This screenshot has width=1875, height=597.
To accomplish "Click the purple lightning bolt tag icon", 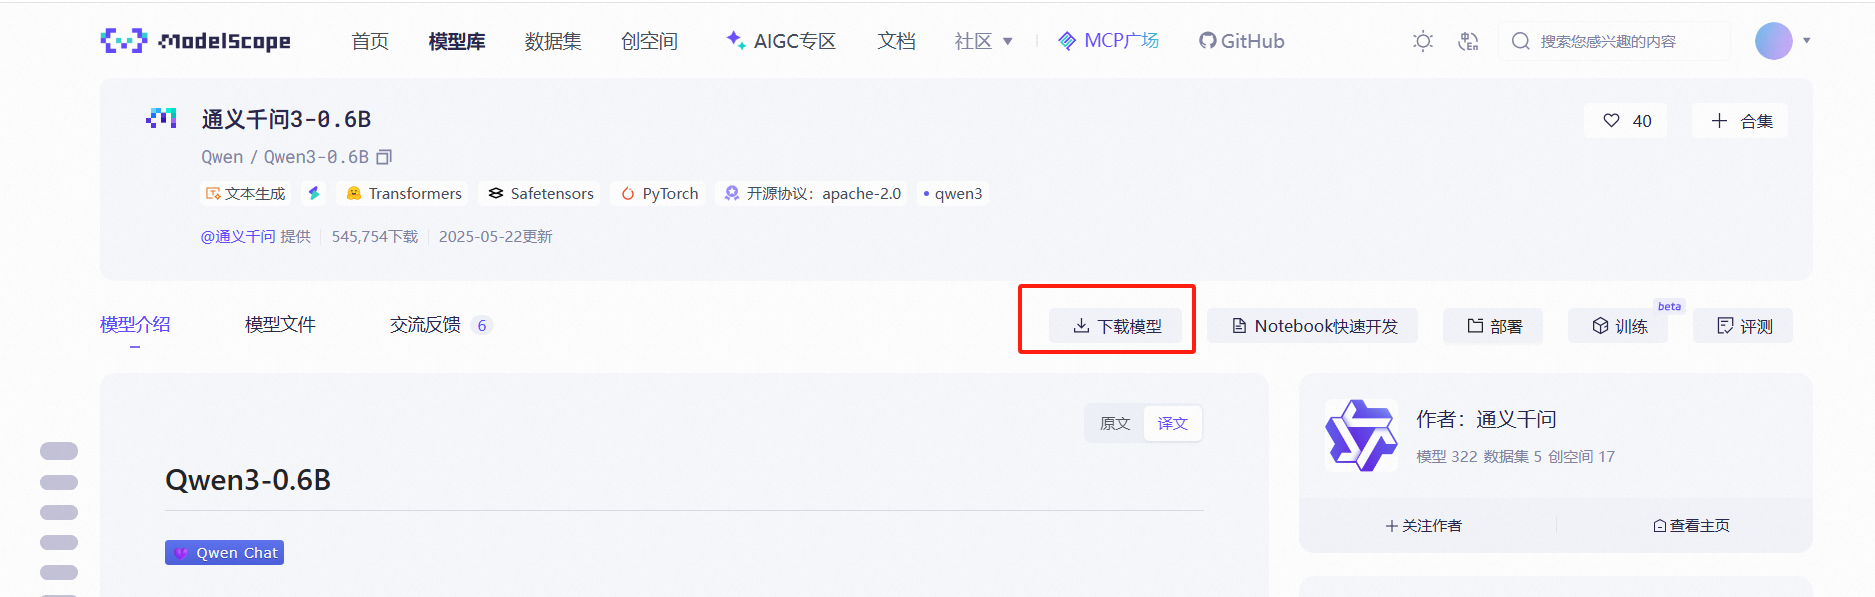I will tap(314, 193).
